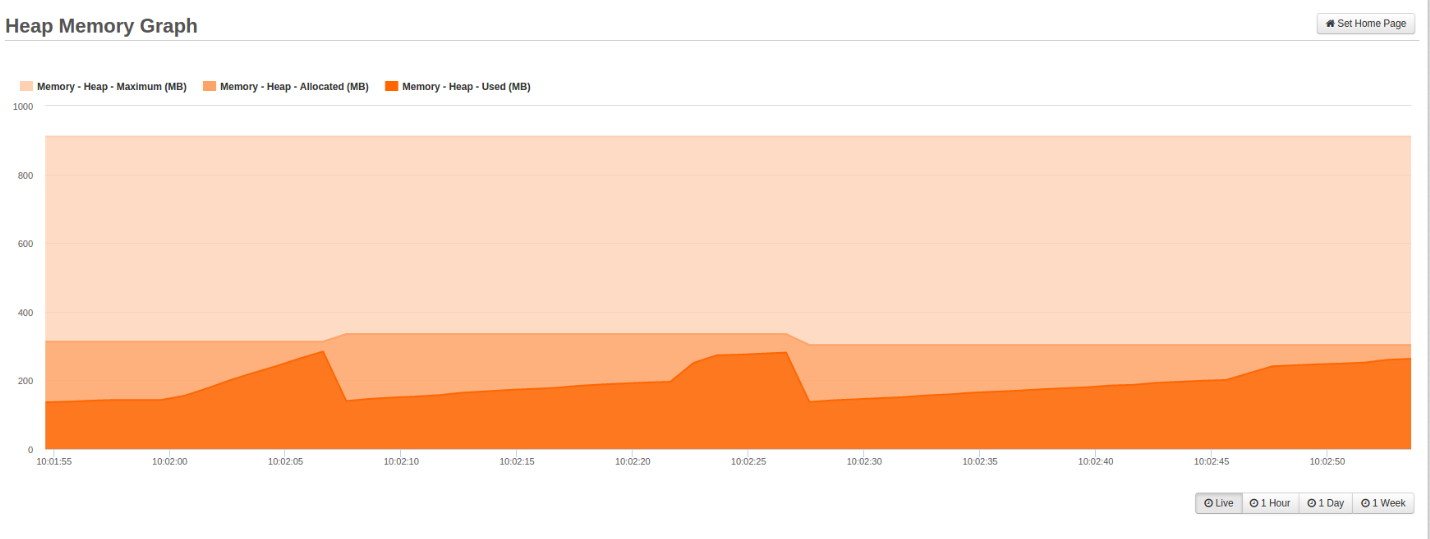
Task: Show the last 1 Hour of data
Action: pyautogui.click(x=1270, y=503)
